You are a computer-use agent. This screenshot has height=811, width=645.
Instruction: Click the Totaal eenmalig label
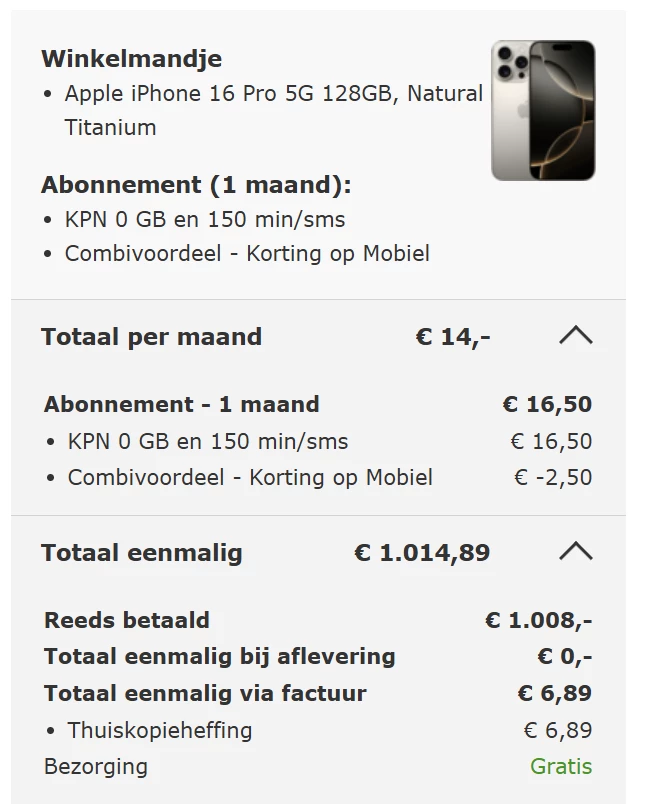pos(142,553)
